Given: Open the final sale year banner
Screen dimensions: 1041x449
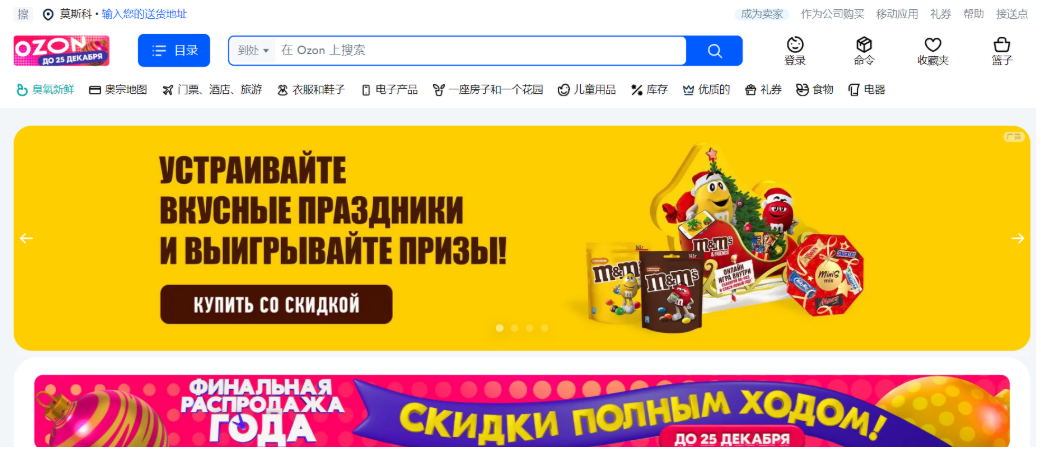Looking at the screenshot, I should coord(522,412).
